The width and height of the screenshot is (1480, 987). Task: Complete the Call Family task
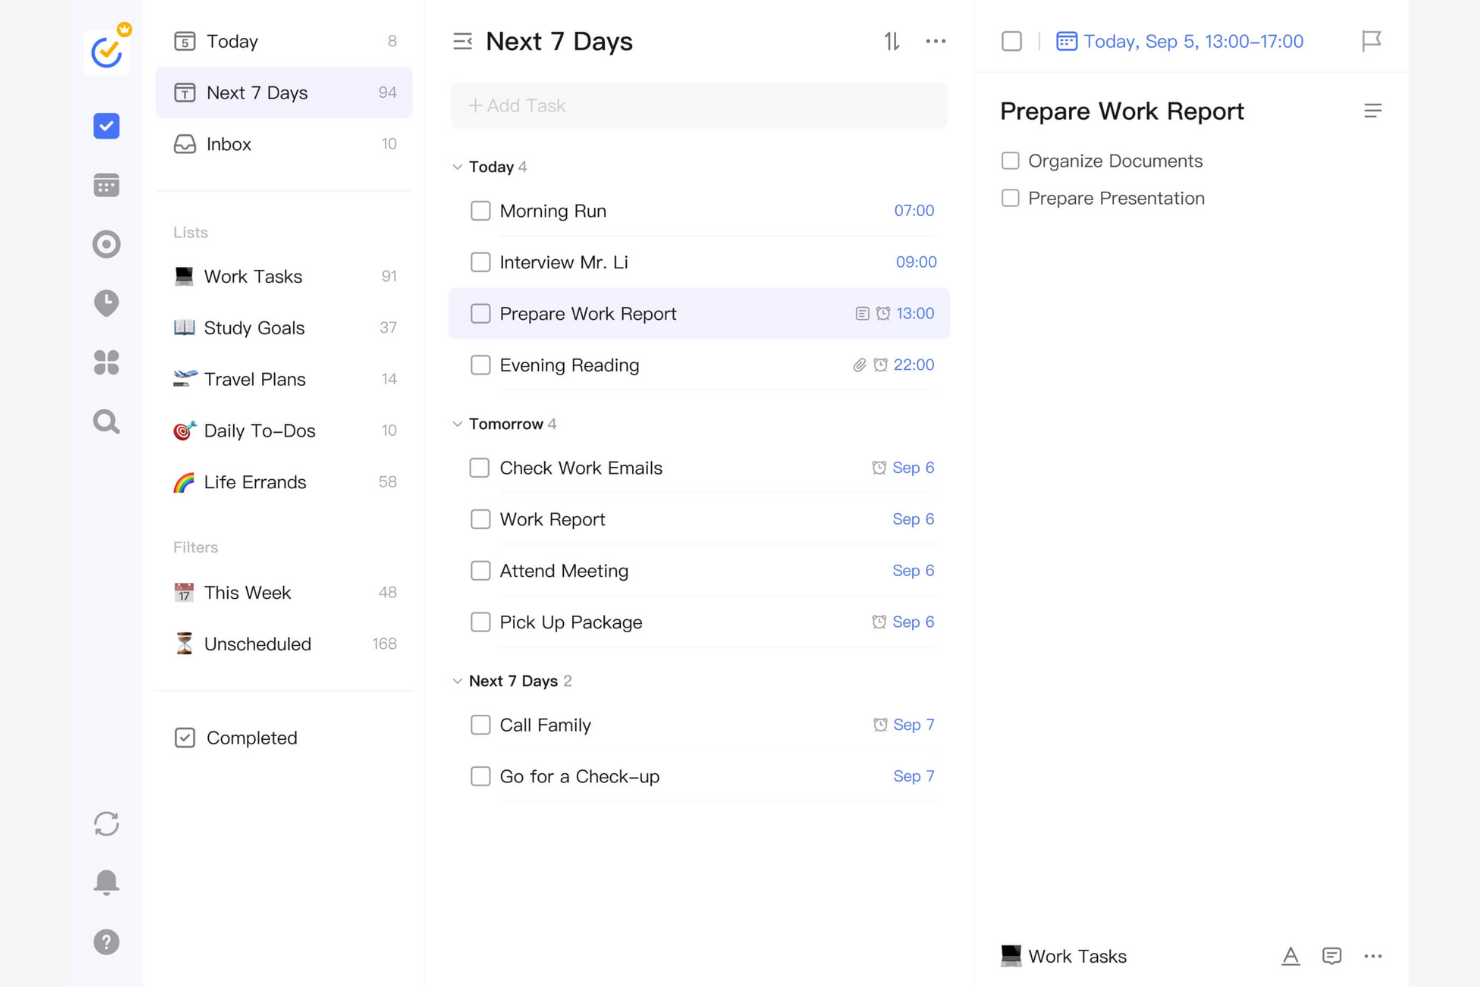click(480, 724)
